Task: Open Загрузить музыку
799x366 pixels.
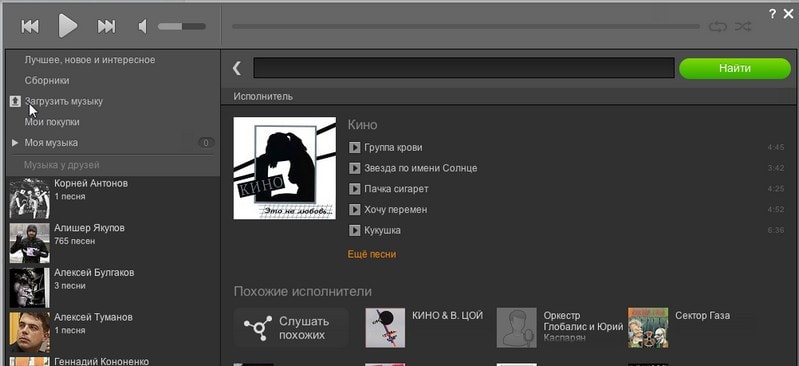Action: [64, 101]
